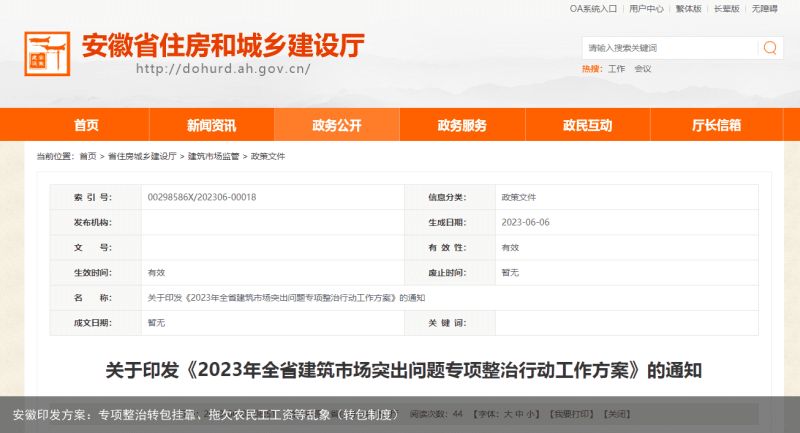Click the 我要打印 print button

click(x=571, y=414)
